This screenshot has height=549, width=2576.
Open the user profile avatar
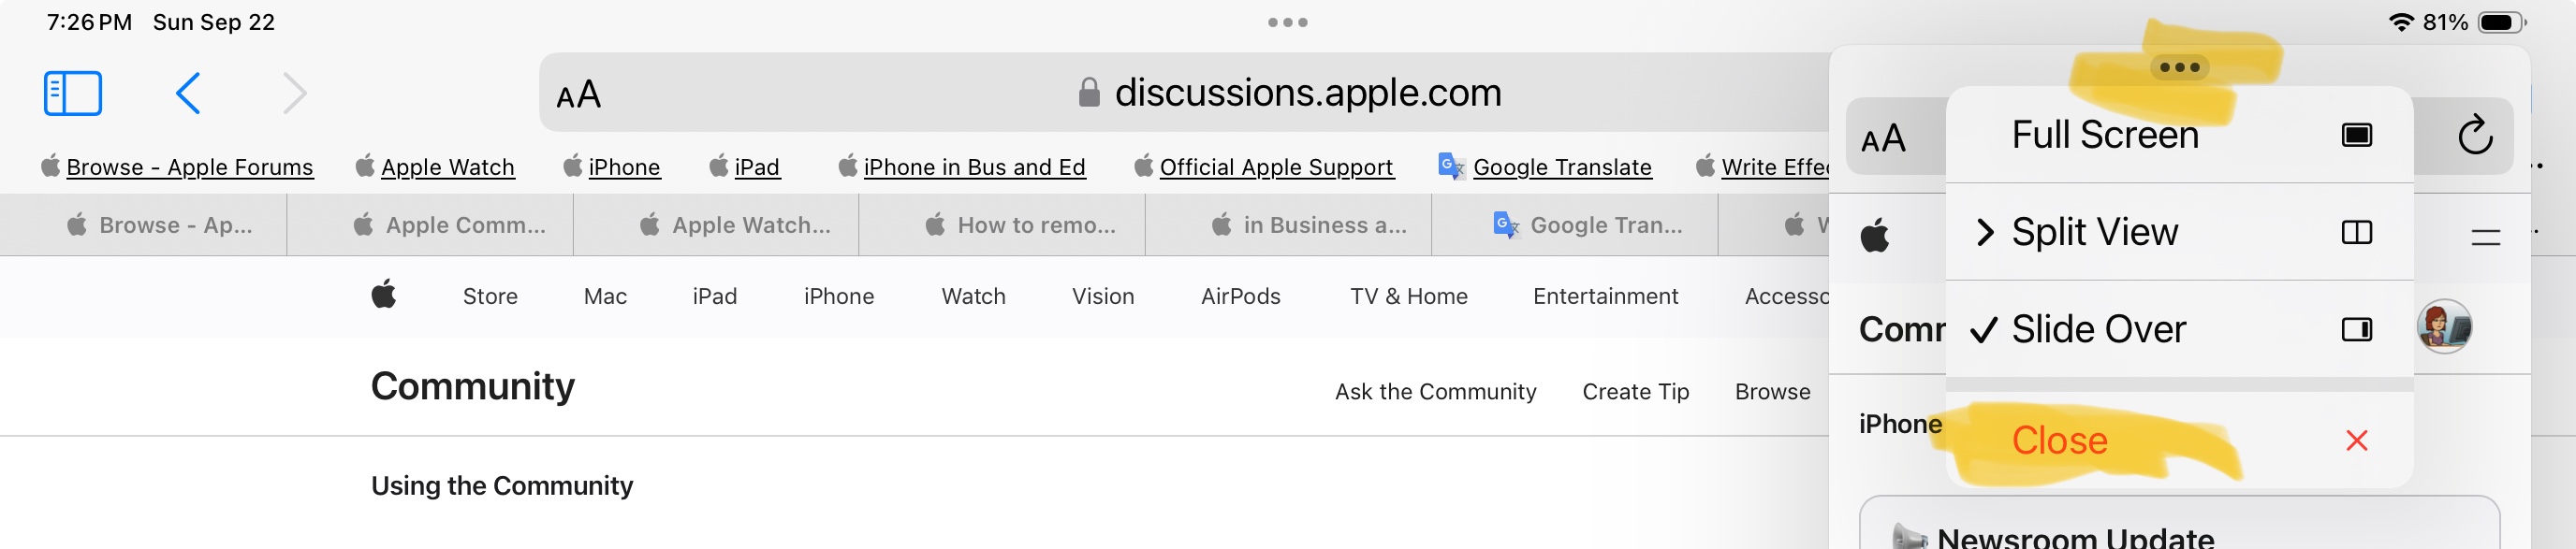[x=2443, y=327]
